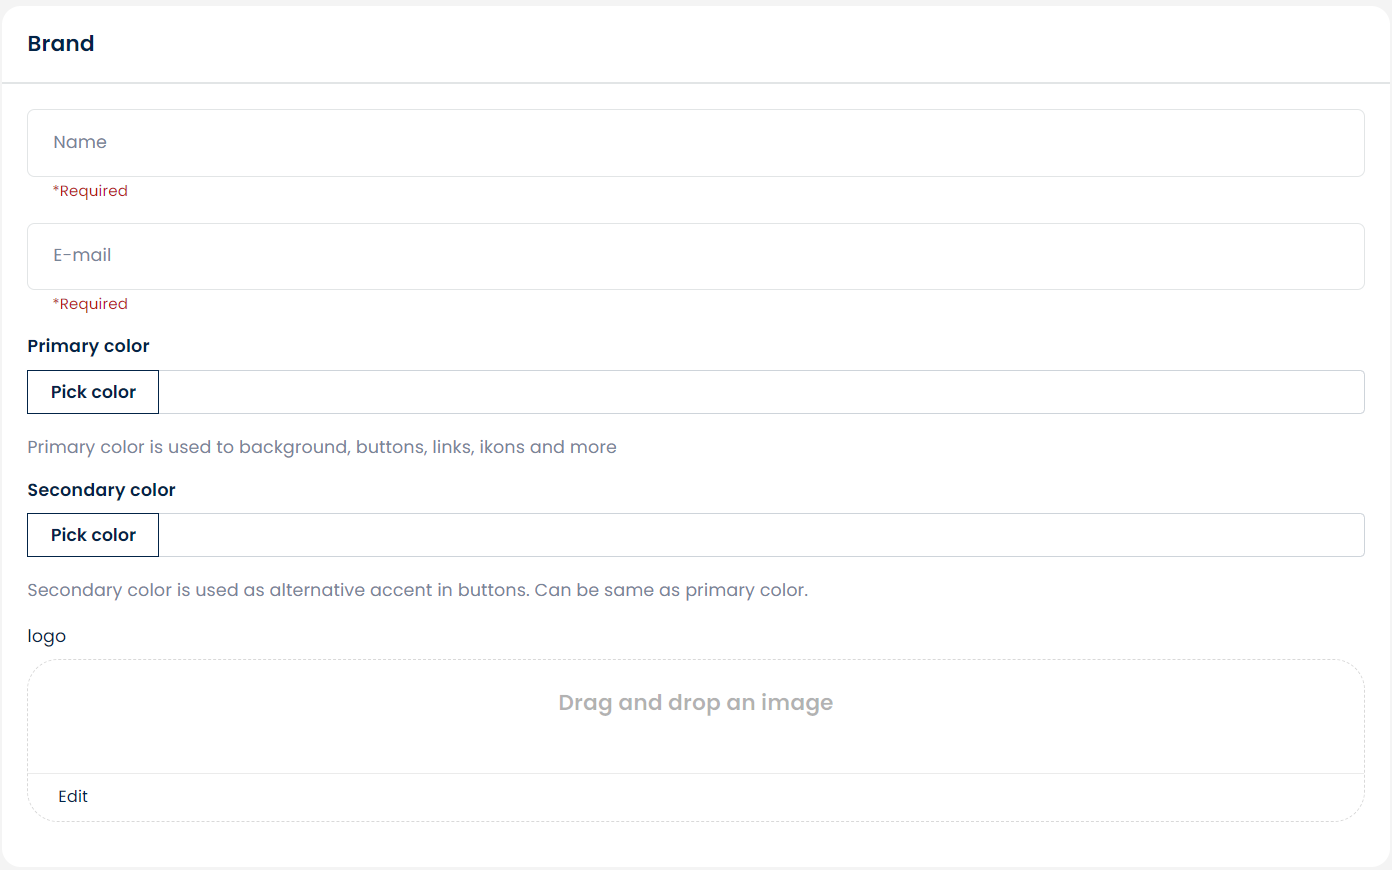Click the Secondary color value field
Screen dimensions: 1392x870
pyautogui.click(x=761, y=535)
